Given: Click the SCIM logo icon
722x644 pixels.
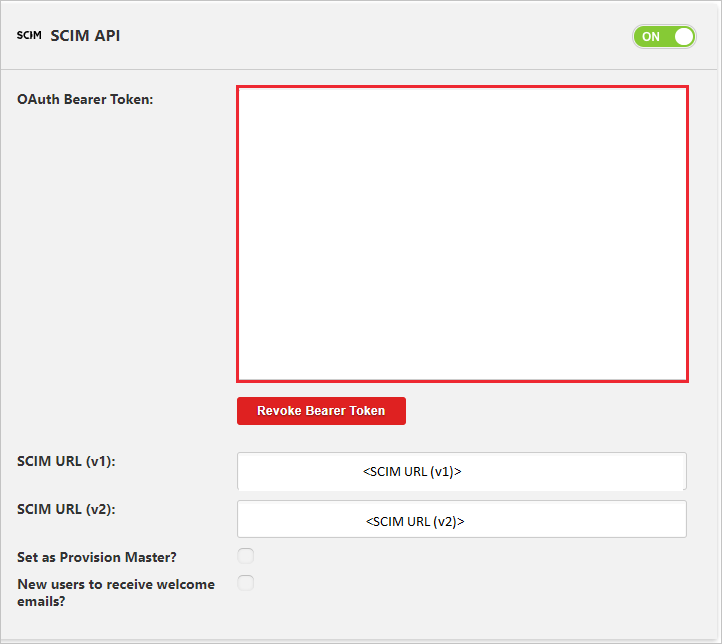Looking at the screenshot, I should tap(29, 35).
